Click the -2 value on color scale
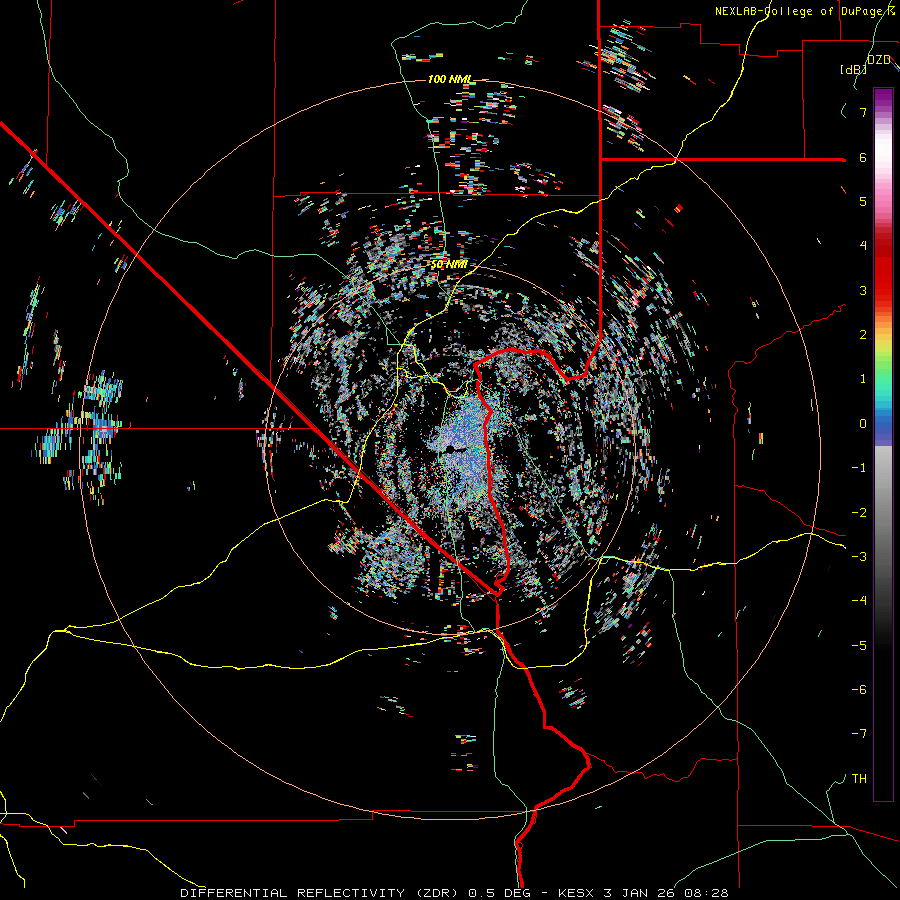 pos(859,513)
